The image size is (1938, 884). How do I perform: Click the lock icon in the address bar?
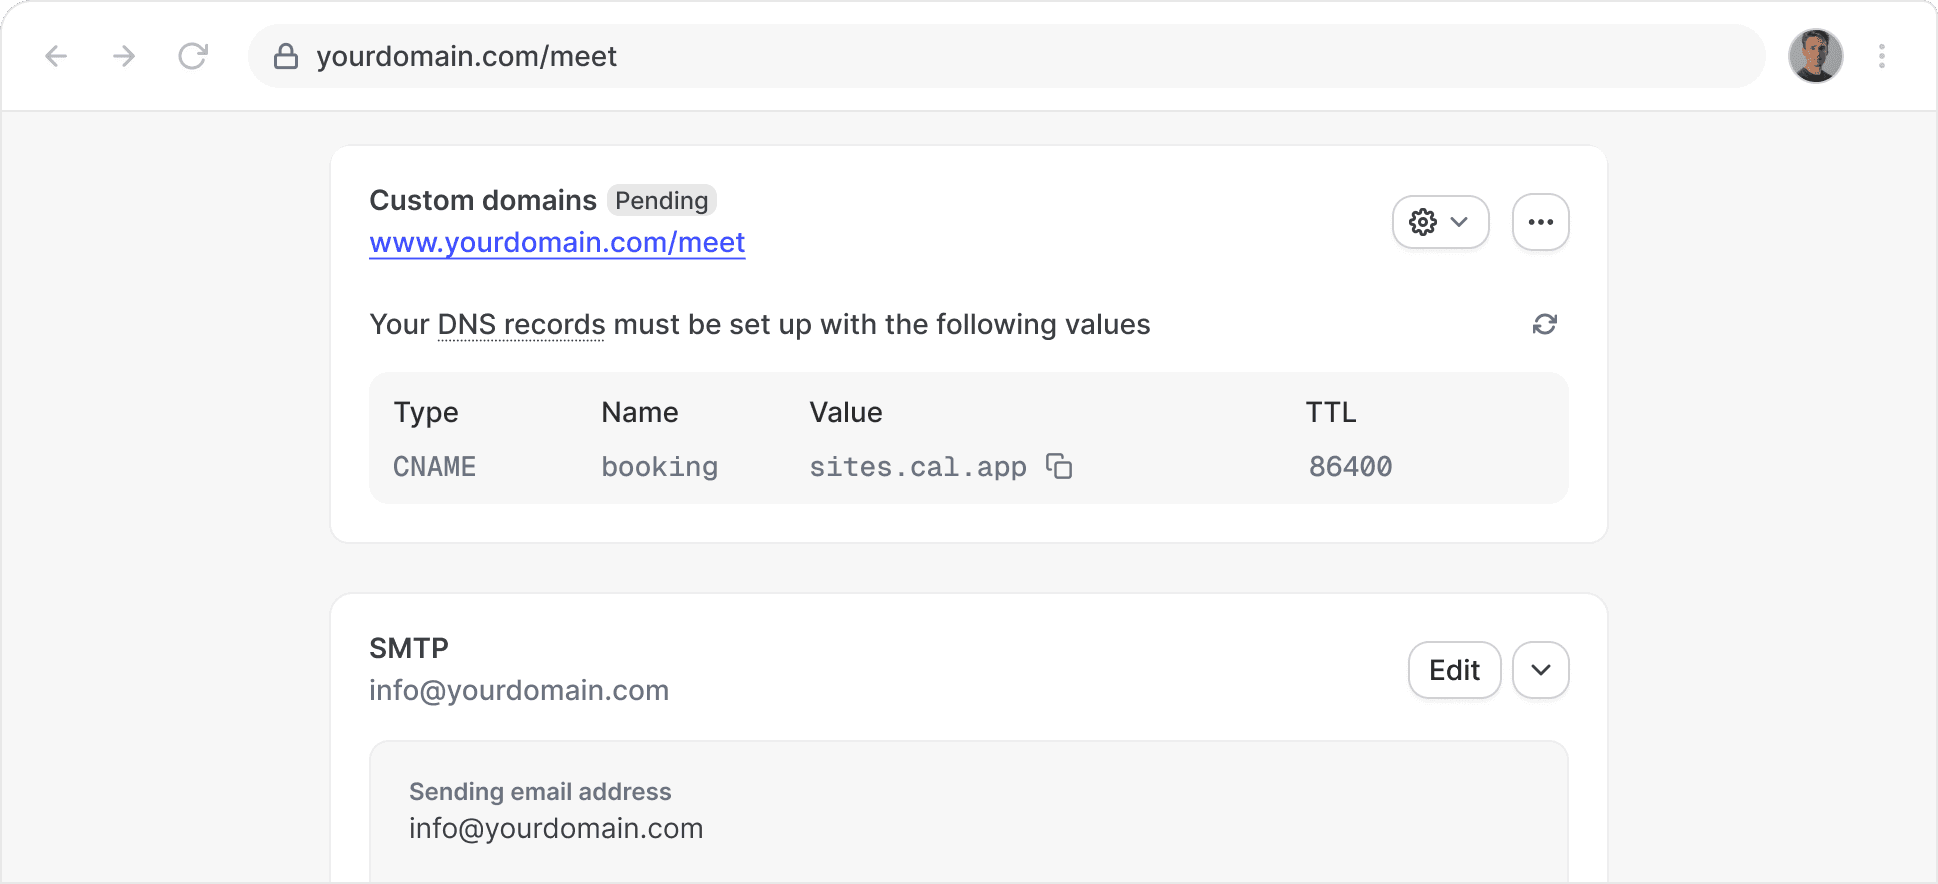point(286,56)
